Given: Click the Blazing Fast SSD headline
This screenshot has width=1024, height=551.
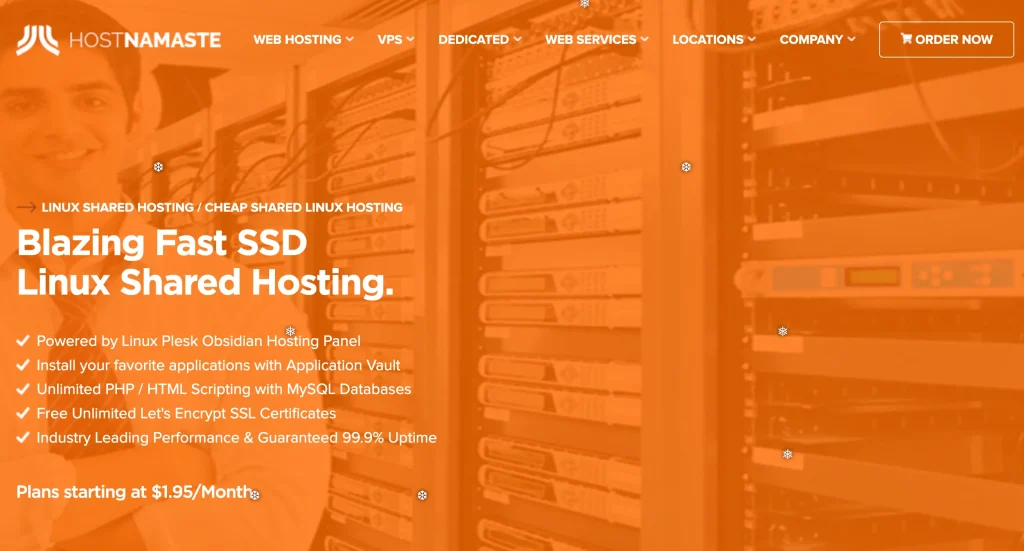Looking at the screenshot, I should click(x=162, y=243).
